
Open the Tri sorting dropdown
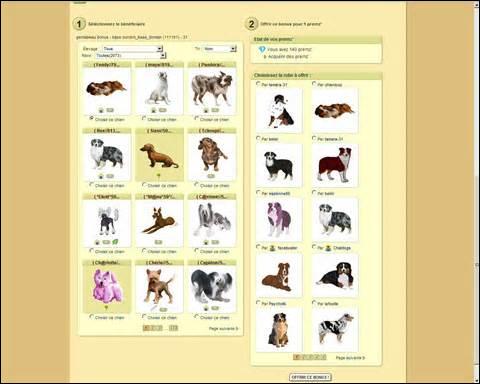tap(219, 49)
